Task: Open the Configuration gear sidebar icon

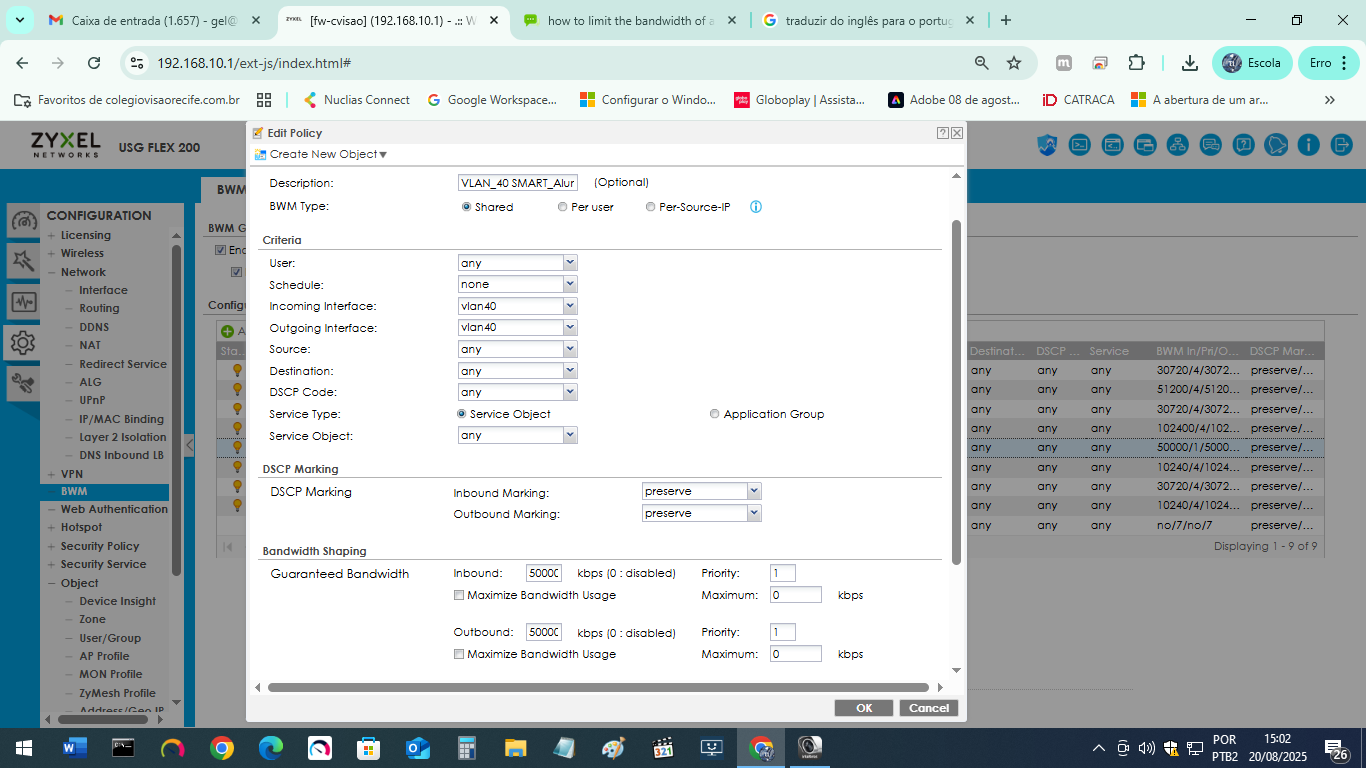Action: (x=23, y=343)
